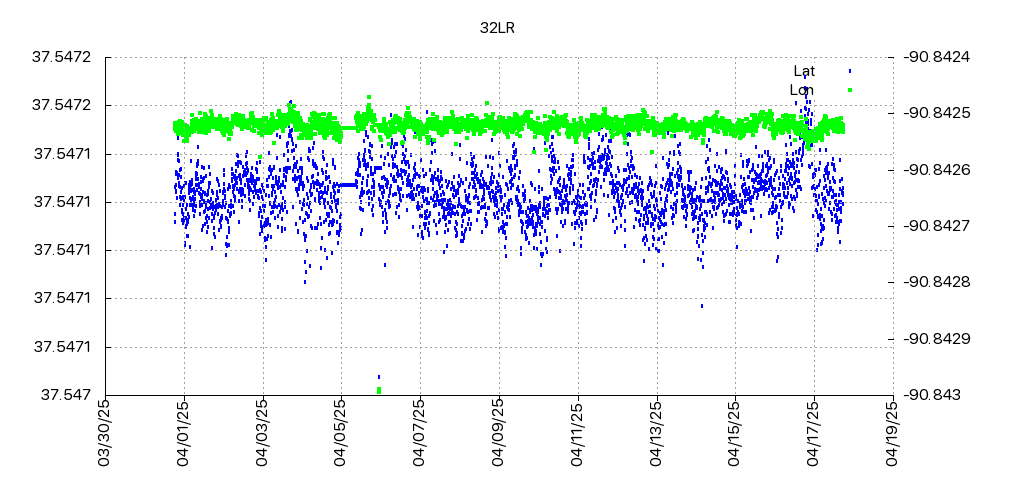The width and height of the screenshot is (1024, 500).
Task: Click the 03/30/25 date label
Action: [102, 431]
